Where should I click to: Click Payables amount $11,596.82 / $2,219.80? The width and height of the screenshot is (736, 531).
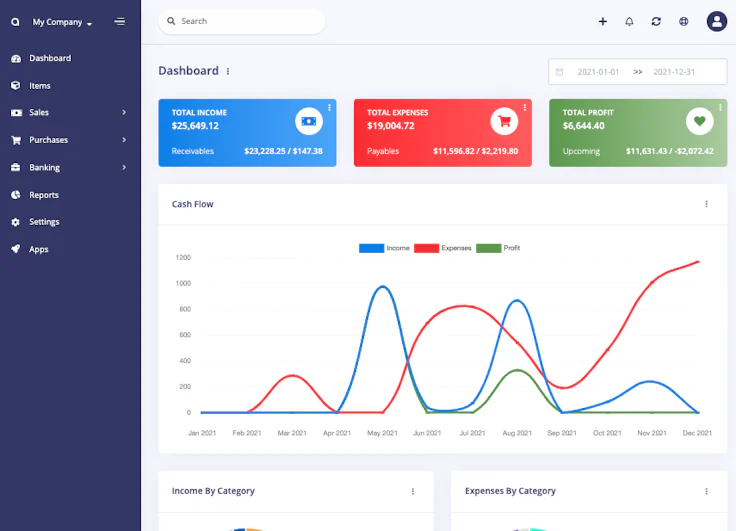tap(475, 151)
